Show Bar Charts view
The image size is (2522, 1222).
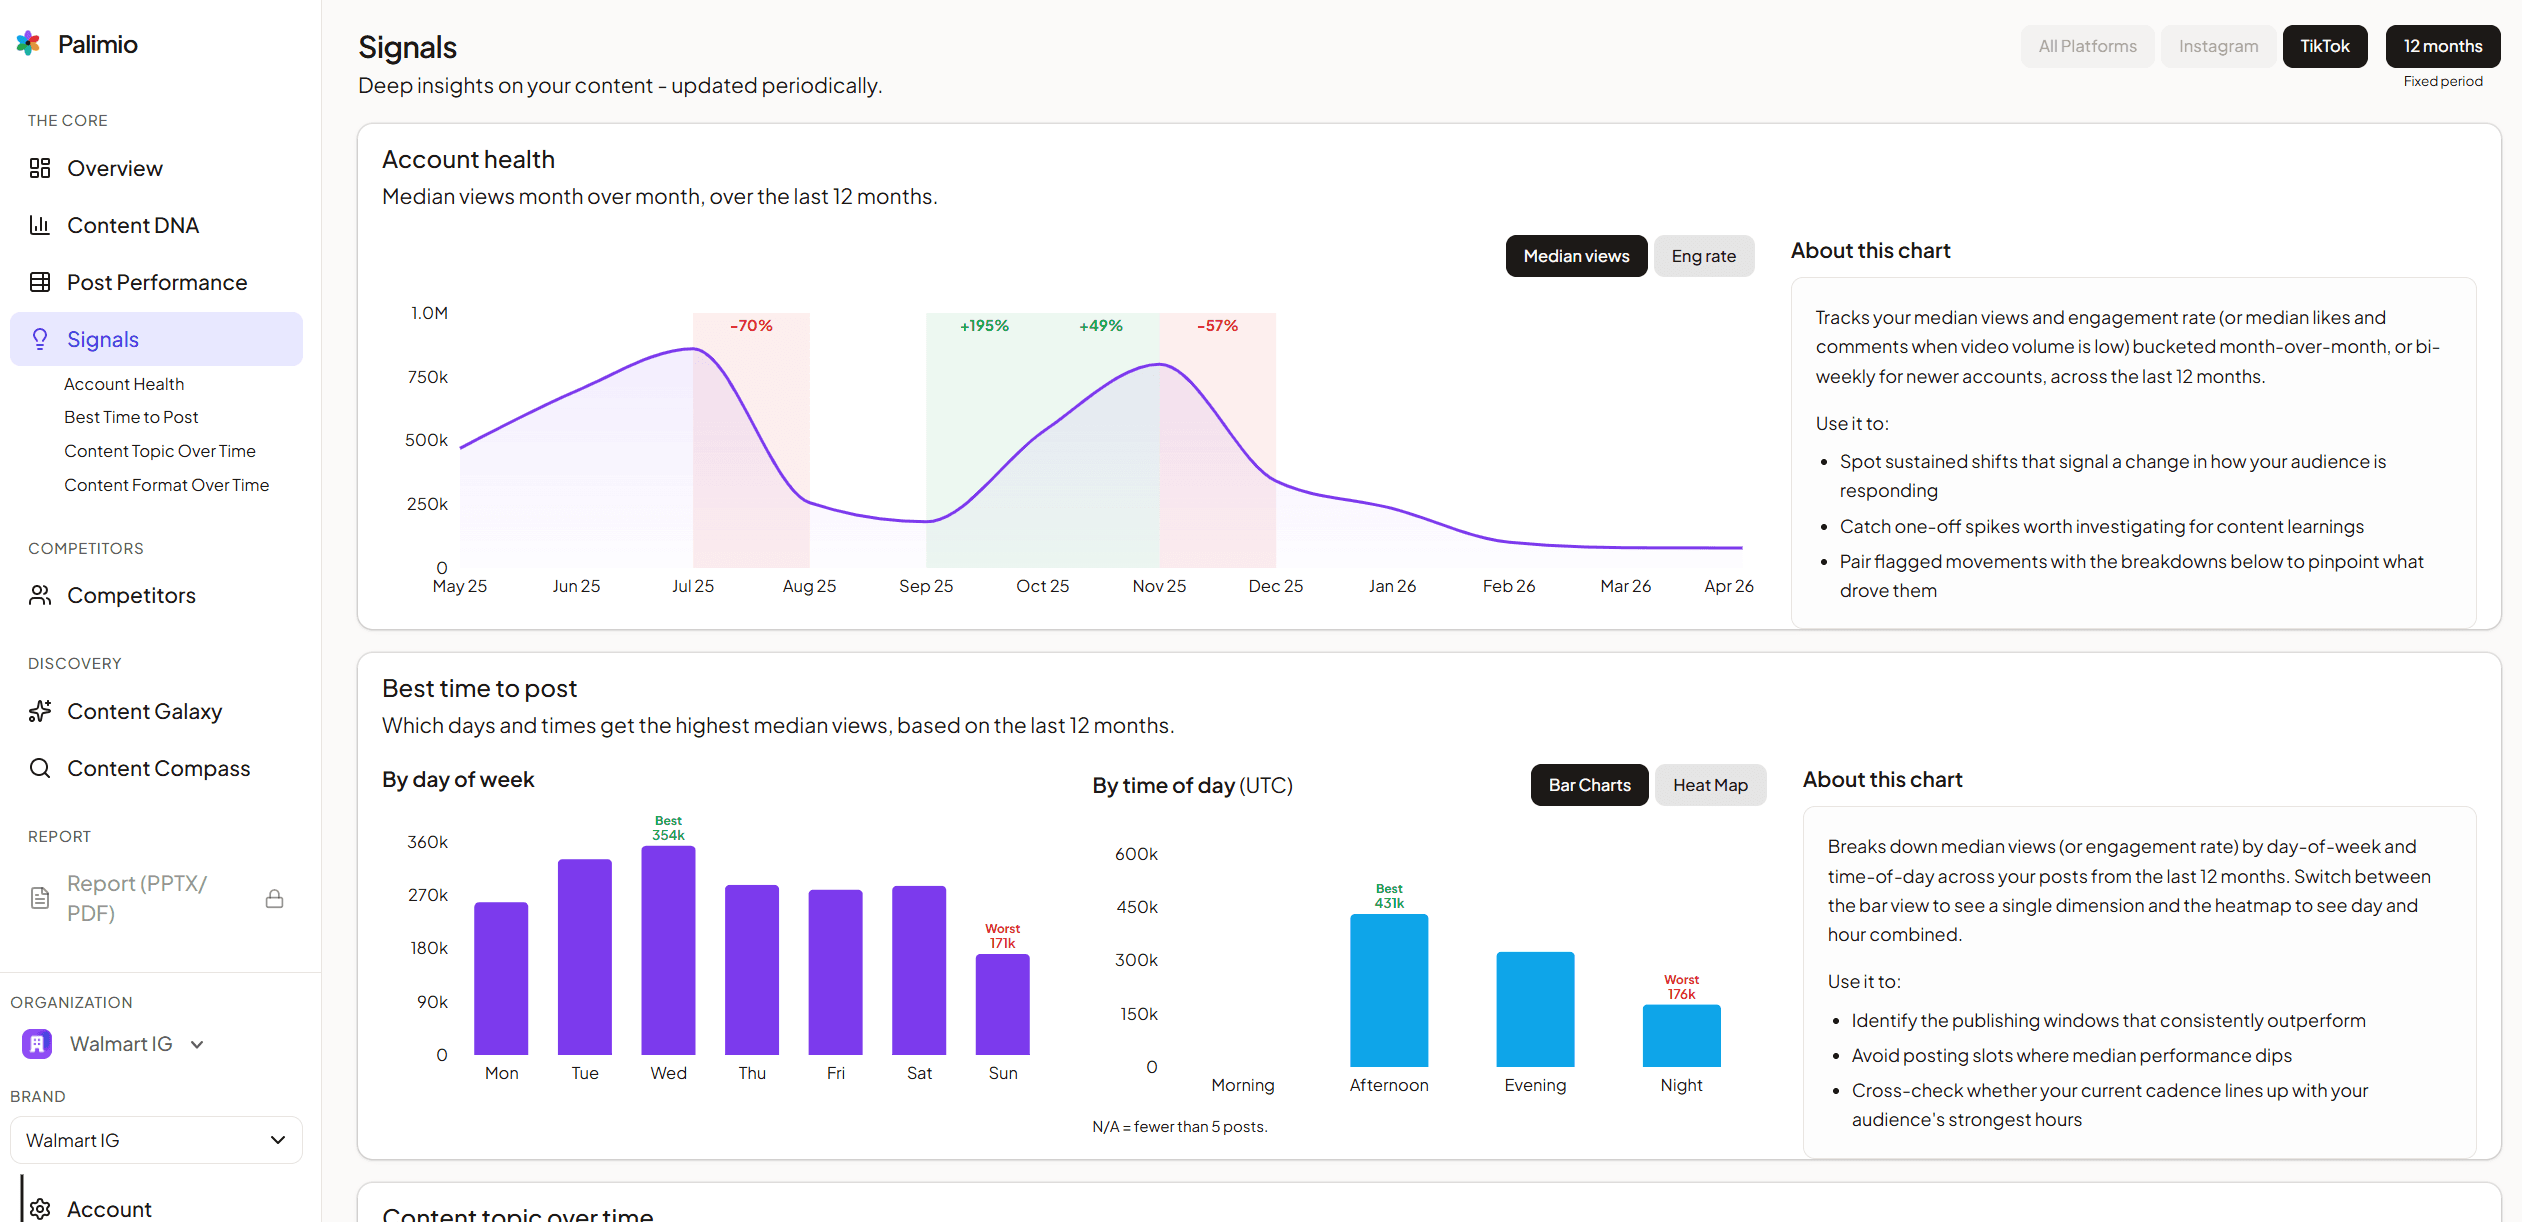(x=1589, y=785)
